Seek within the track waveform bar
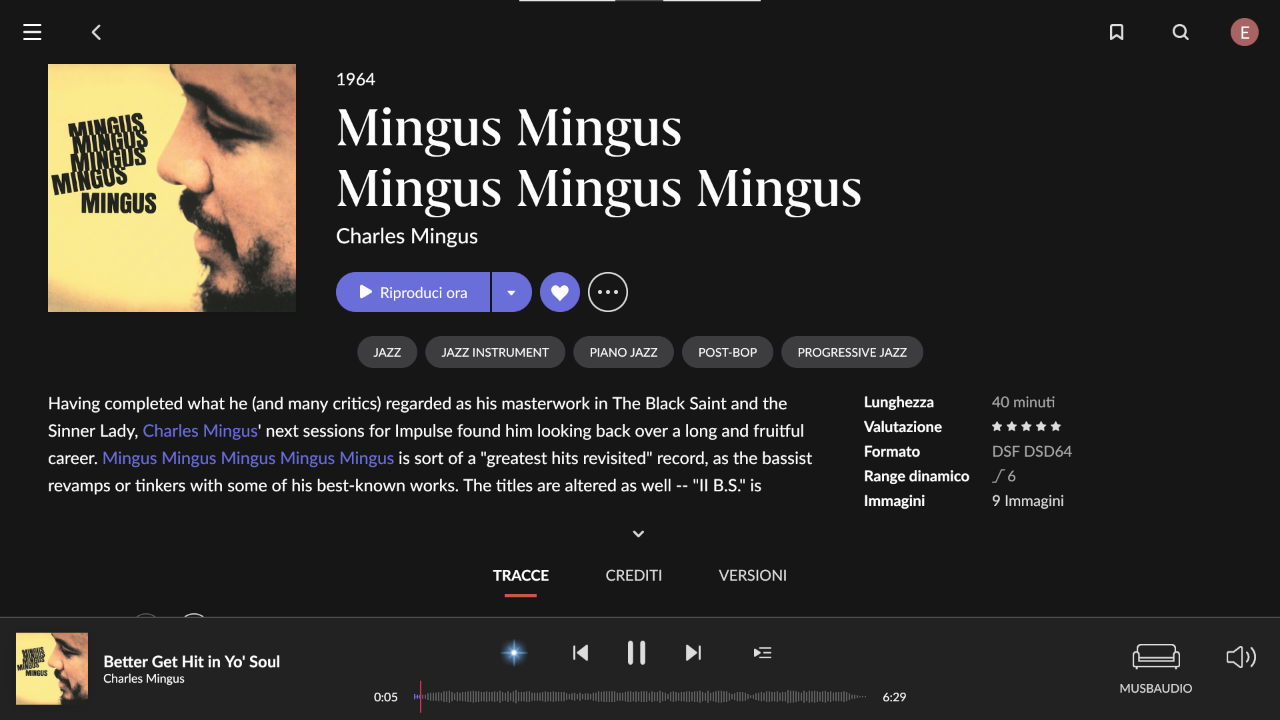This screenshot has width=1280, height=720. pos(641,697)
